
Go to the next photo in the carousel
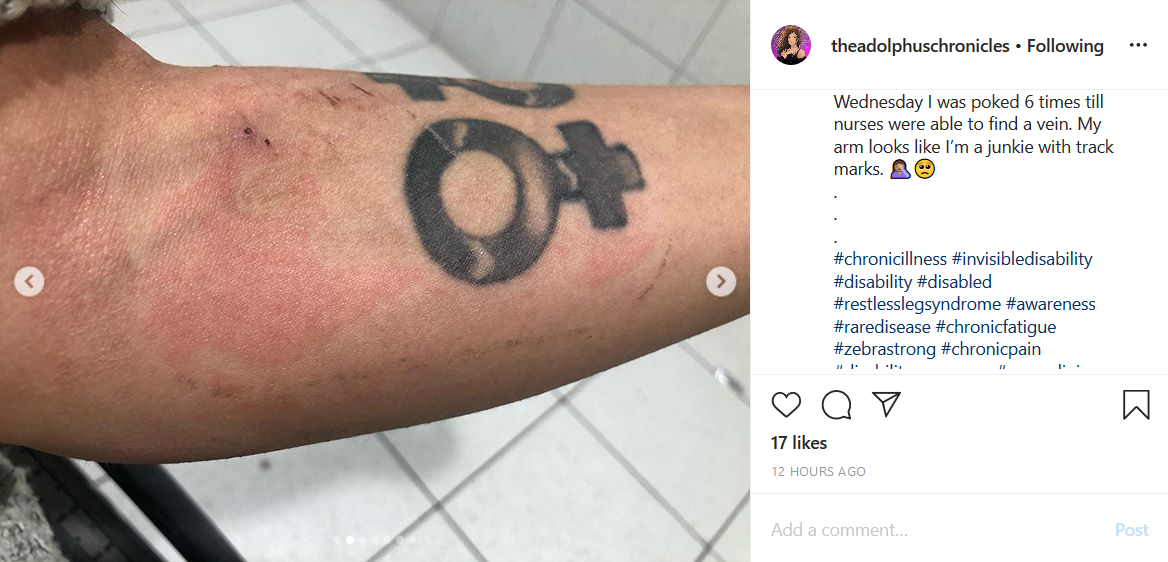tap(721, 281)
